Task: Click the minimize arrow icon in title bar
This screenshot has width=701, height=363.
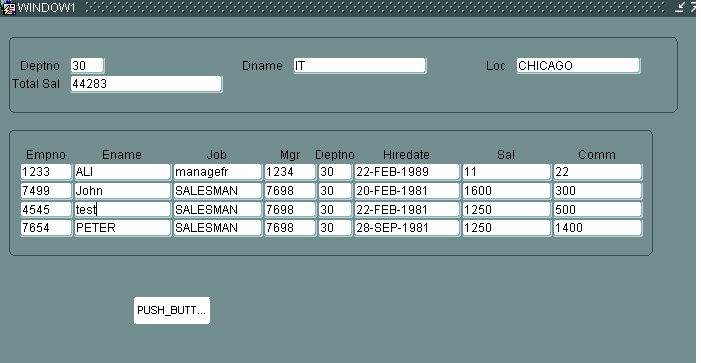Action: (x=680, y=7)
